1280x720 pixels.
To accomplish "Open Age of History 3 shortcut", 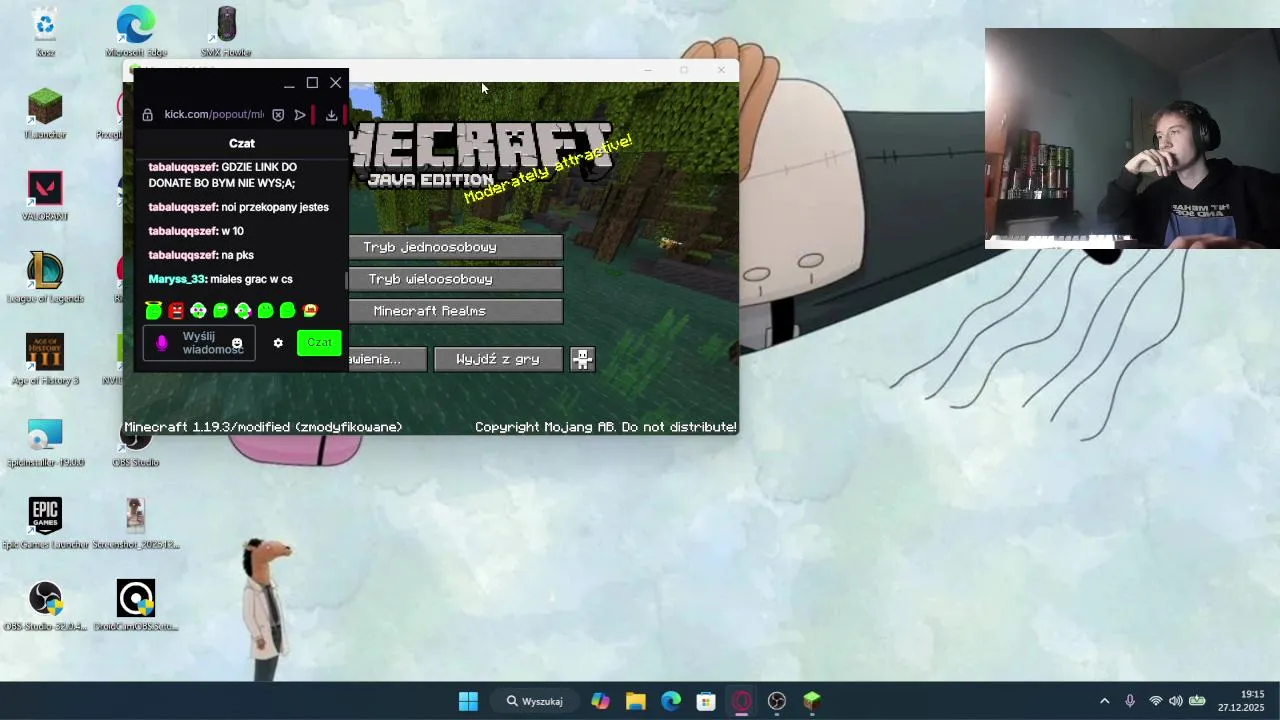I will (x=45, y=360).
